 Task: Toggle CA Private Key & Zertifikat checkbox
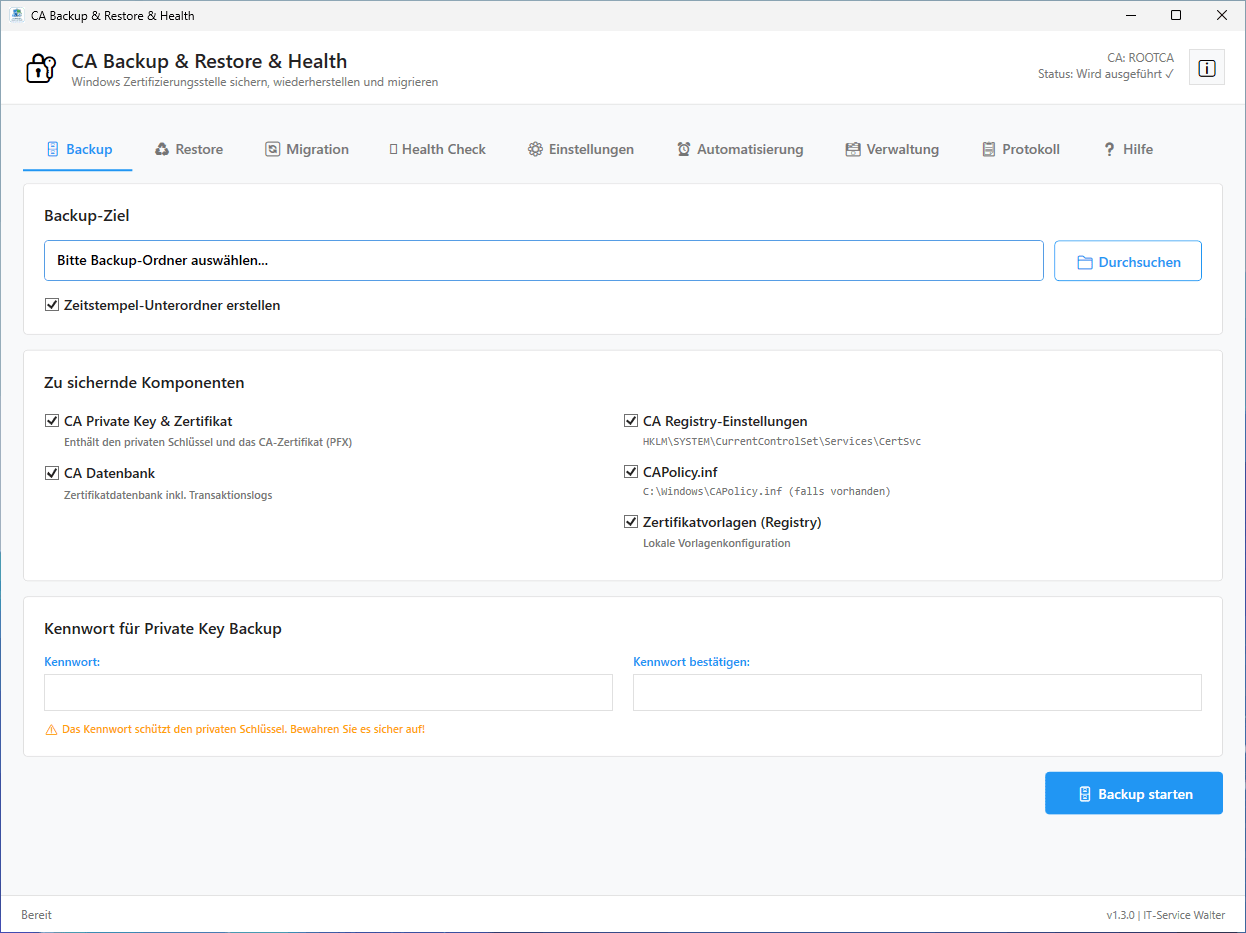click(52, 421)
